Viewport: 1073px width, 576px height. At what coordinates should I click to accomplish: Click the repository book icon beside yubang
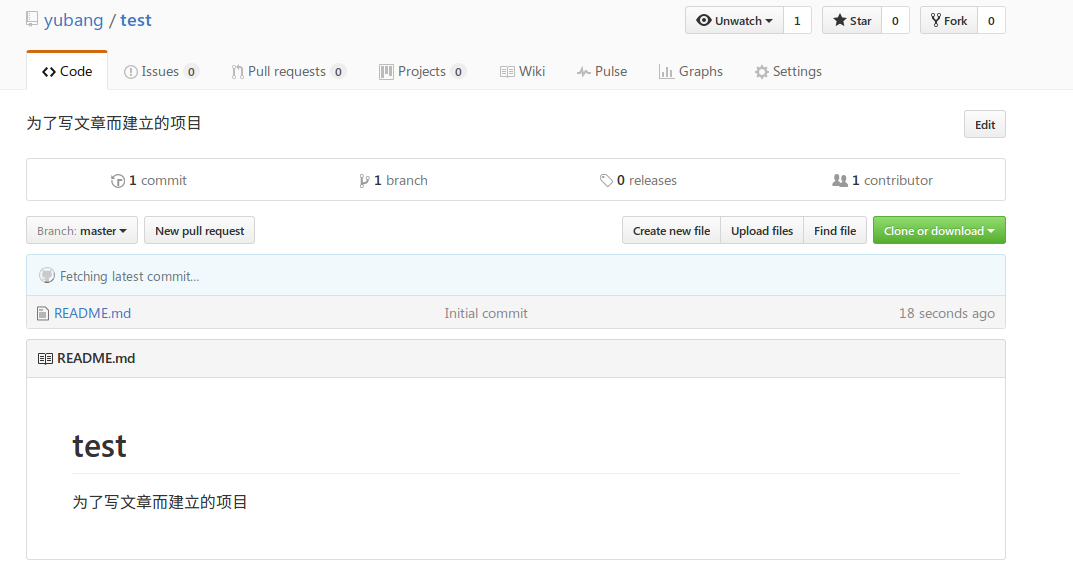coord(32,19)
